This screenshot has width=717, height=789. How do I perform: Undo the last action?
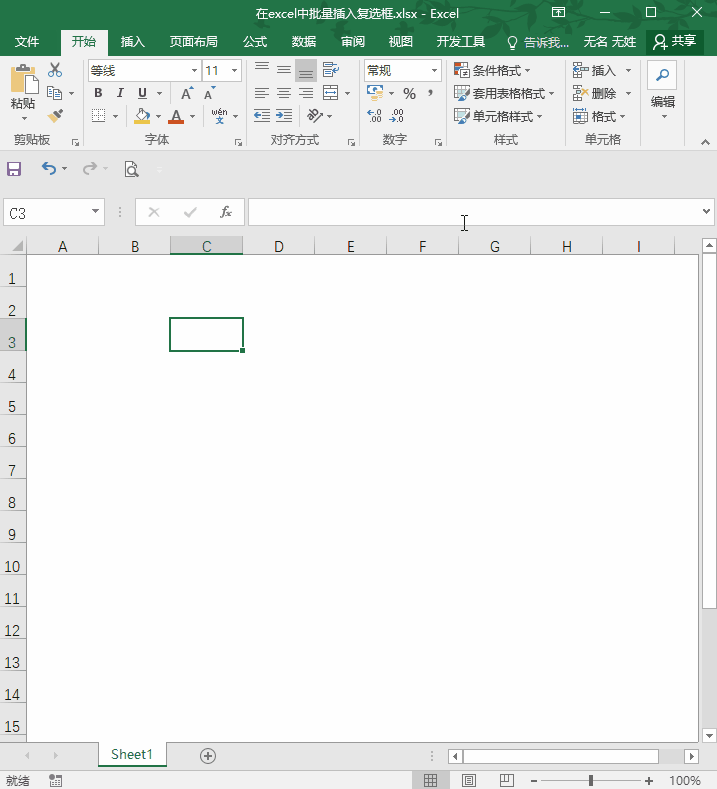48,168
